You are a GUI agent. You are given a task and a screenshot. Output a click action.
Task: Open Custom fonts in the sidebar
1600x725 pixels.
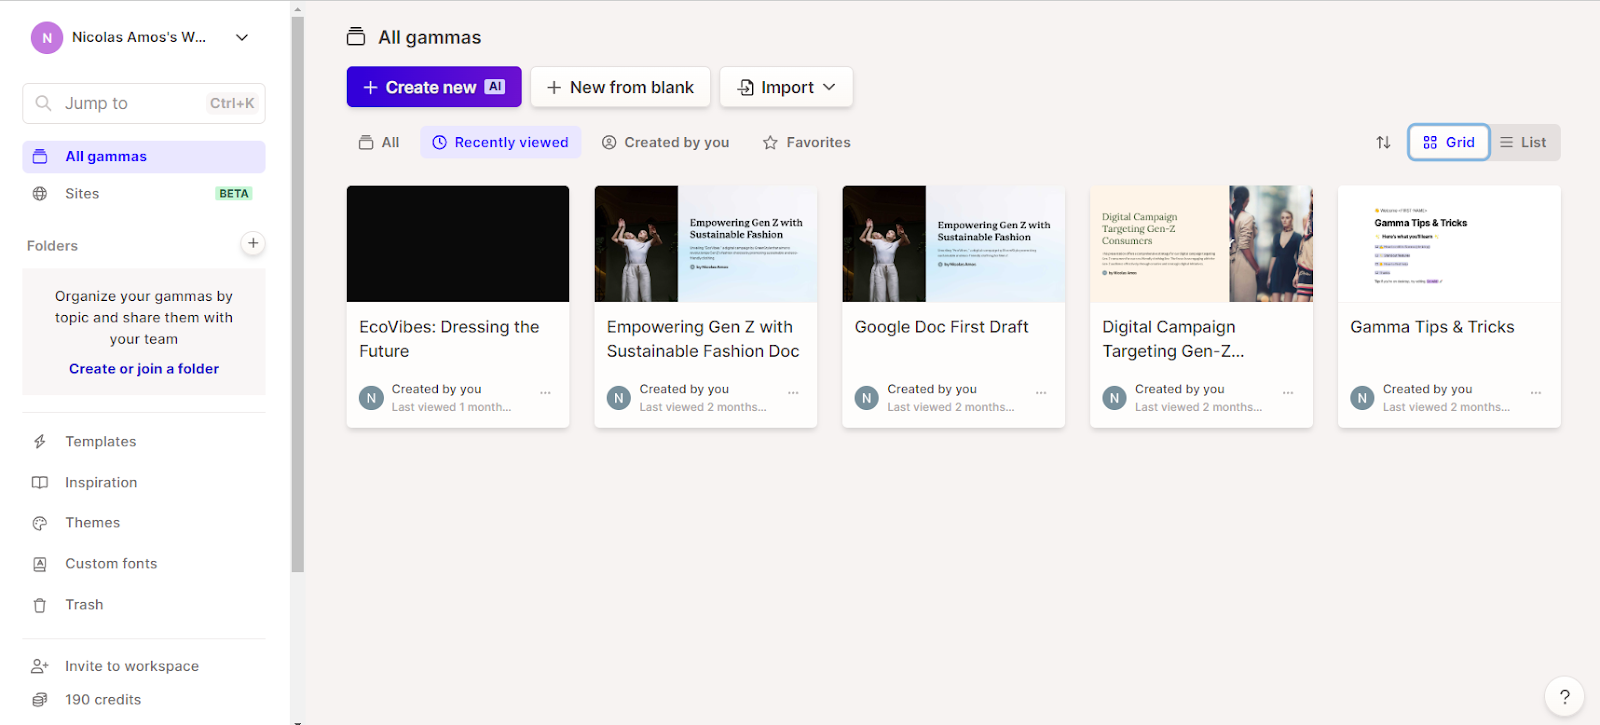coord(111,564)
